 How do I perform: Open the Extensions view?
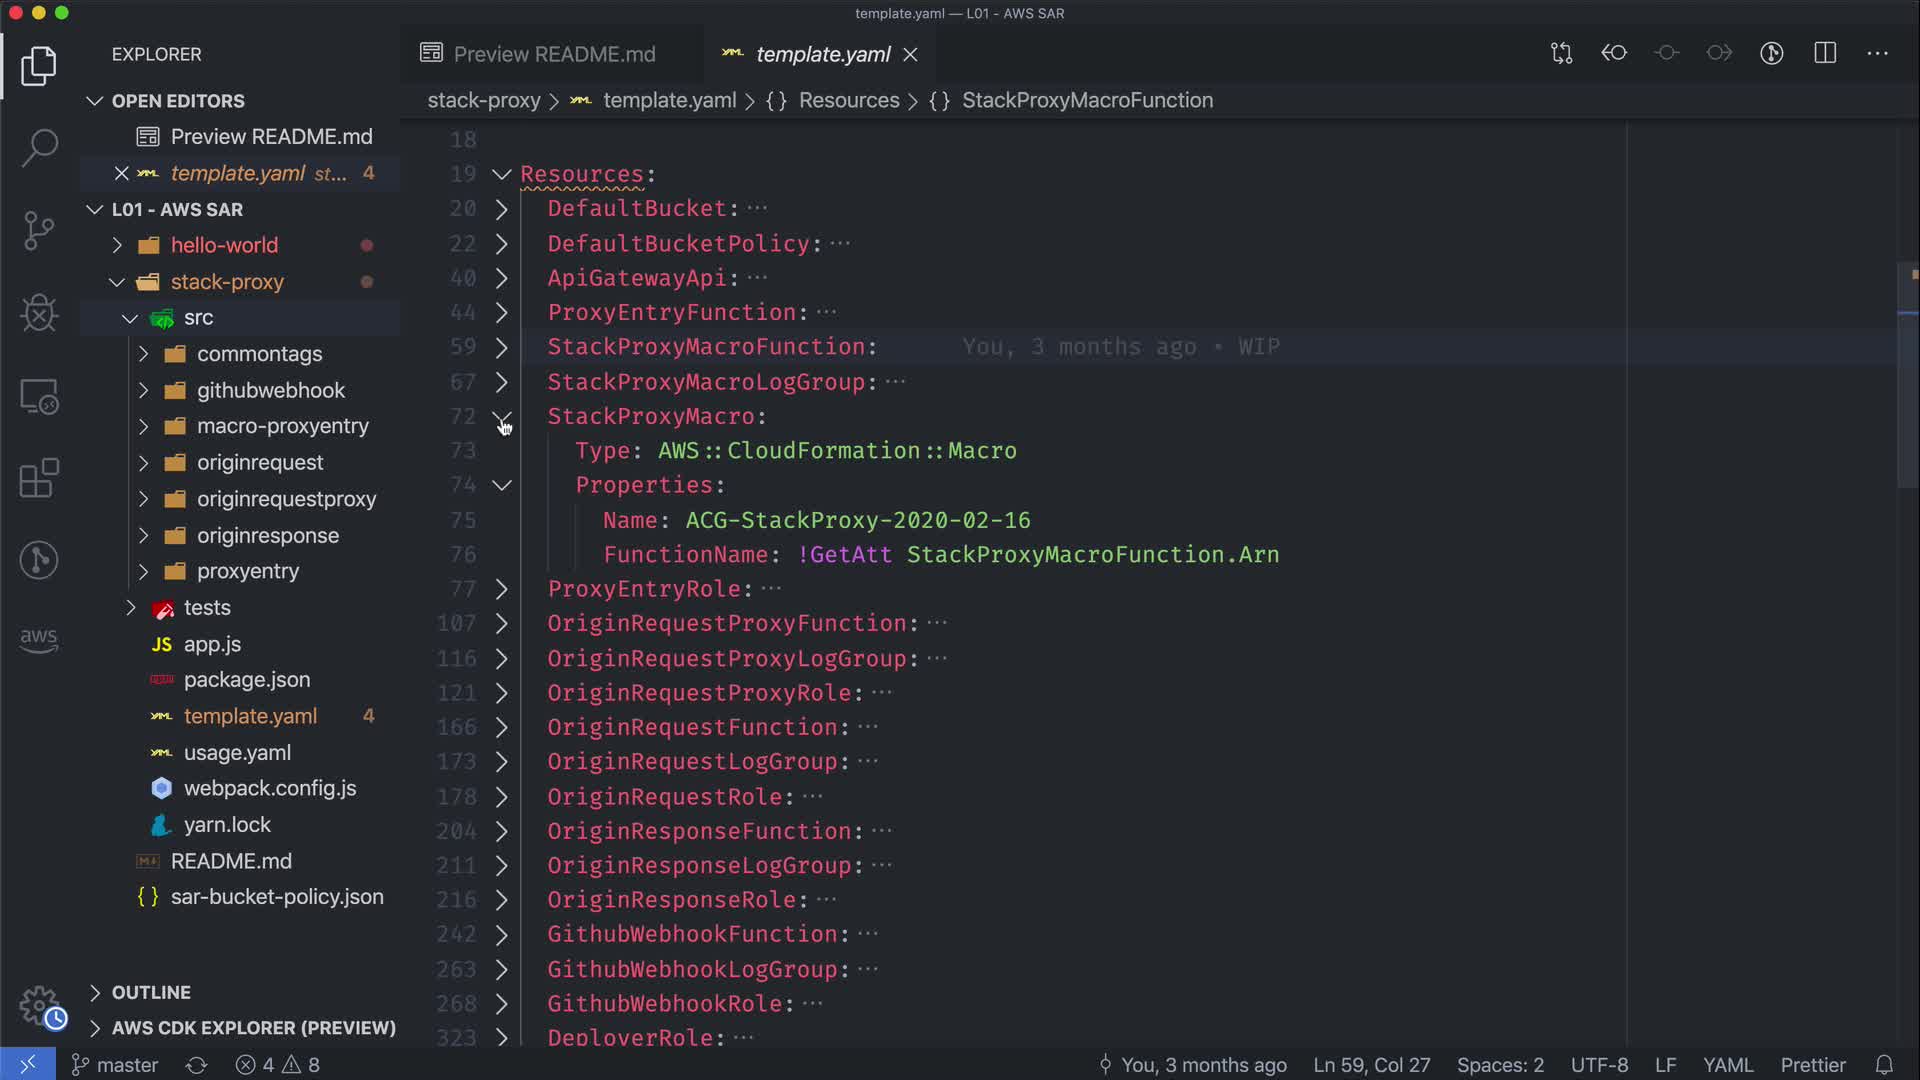coord(39,478)
